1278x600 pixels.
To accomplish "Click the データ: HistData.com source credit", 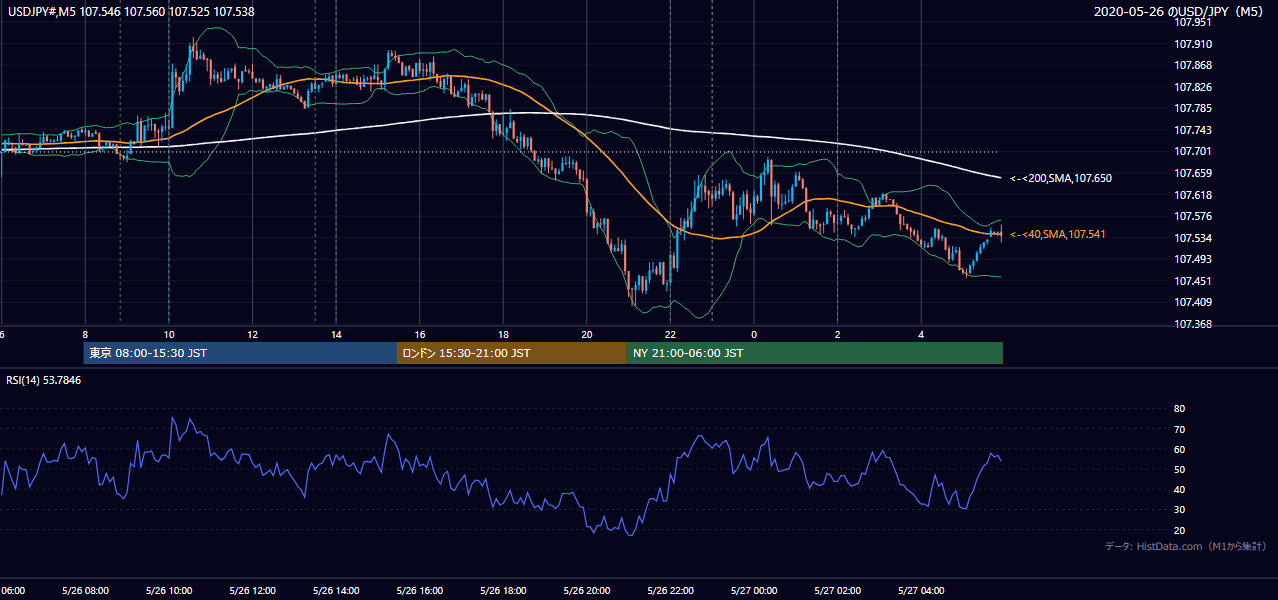I will [x=1186, y=547].
